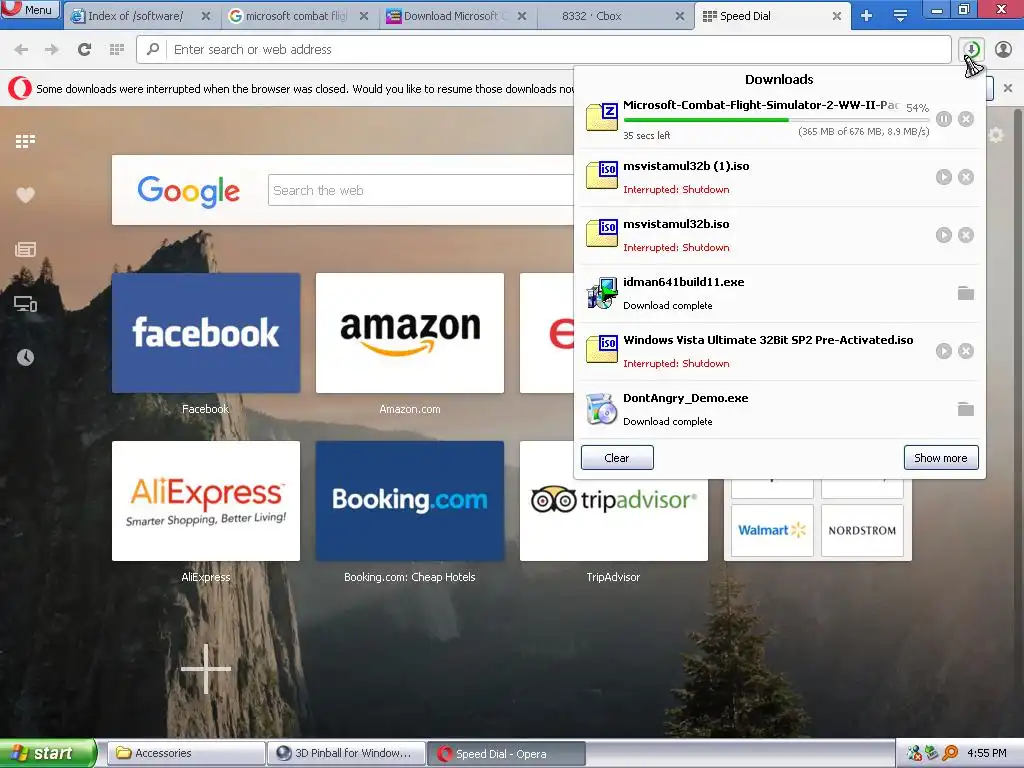The image size is (1024, 768).
Task: Switch to the 8332 Cbox tab
Action: pyautogui.click(x=592, y=16)
